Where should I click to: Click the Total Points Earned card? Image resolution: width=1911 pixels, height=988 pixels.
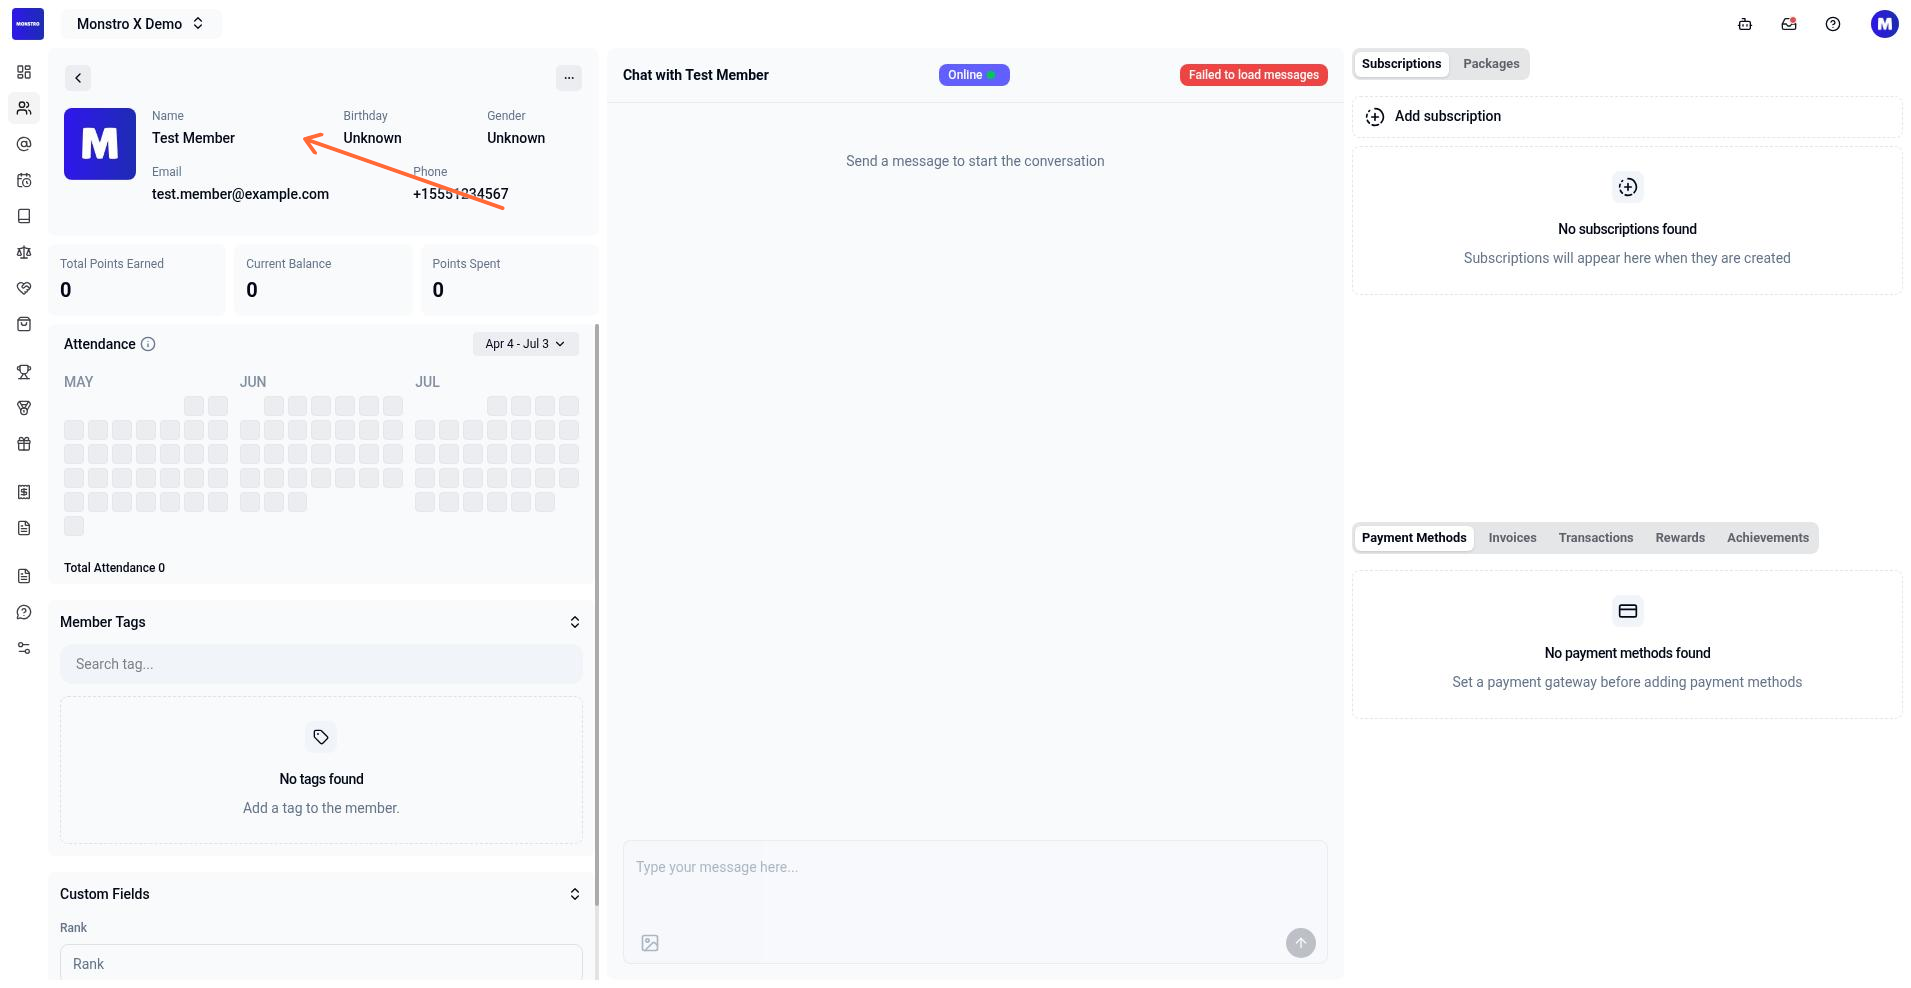137,280
